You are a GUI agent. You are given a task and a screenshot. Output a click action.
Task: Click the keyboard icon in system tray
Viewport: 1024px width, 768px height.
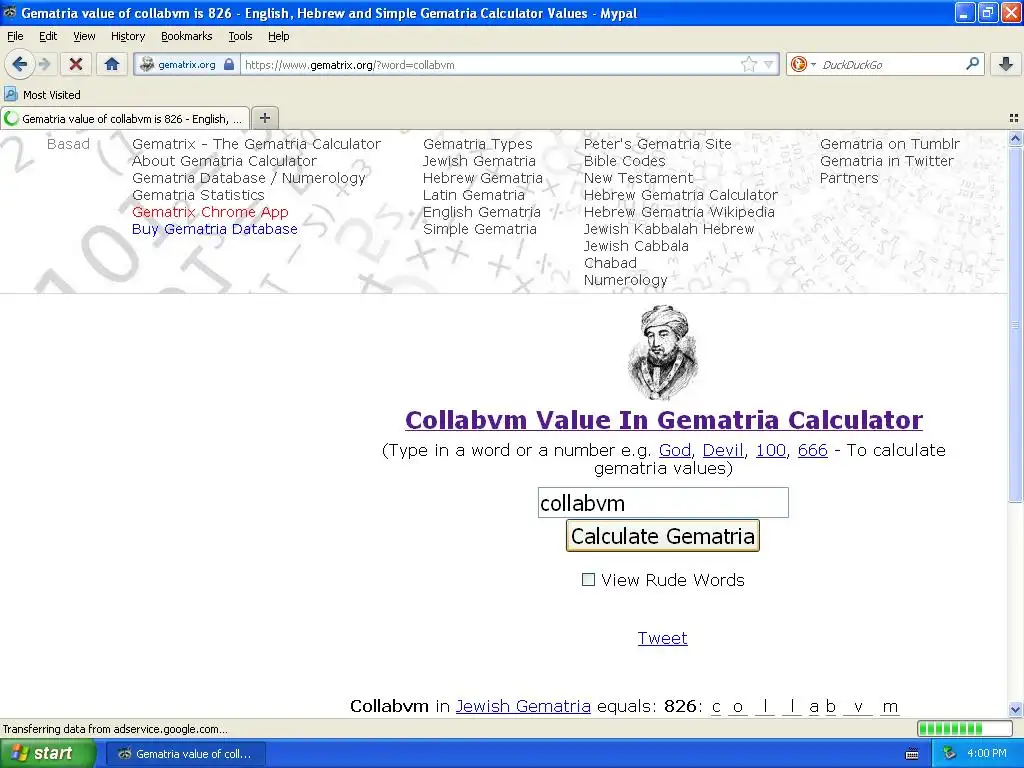point(912,754)
